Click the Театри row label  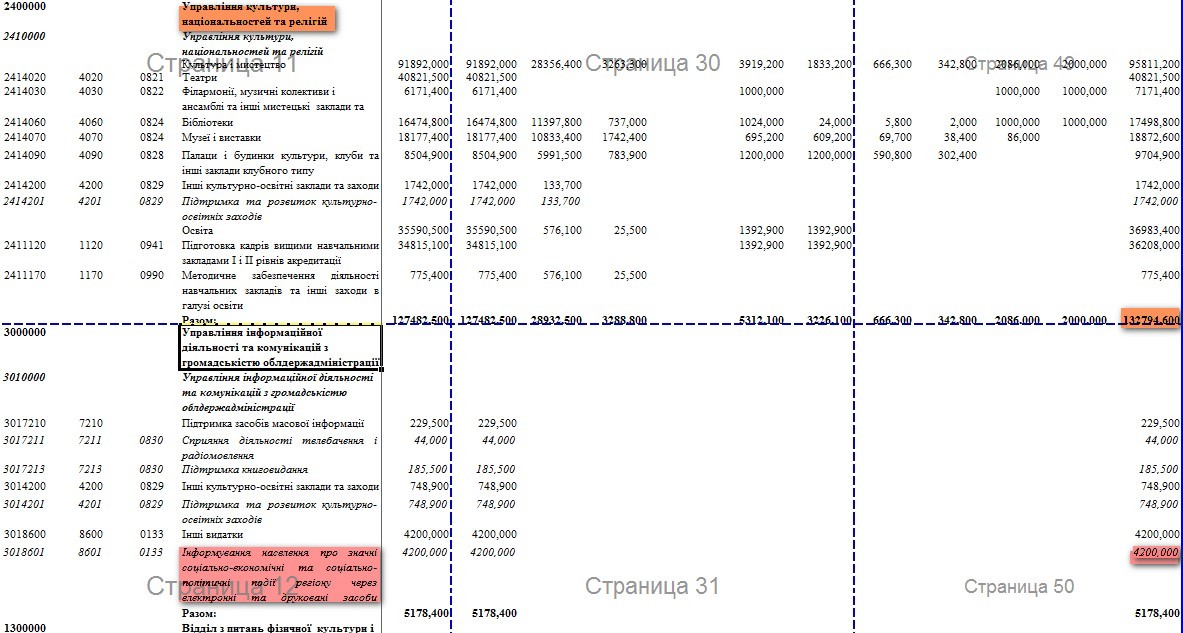click(x=198, y=77)
